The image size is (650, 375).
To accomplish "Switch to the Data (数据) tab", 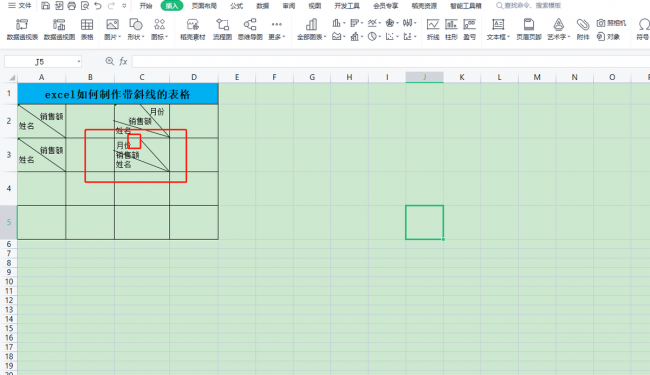I will click(x=263, y=6).
